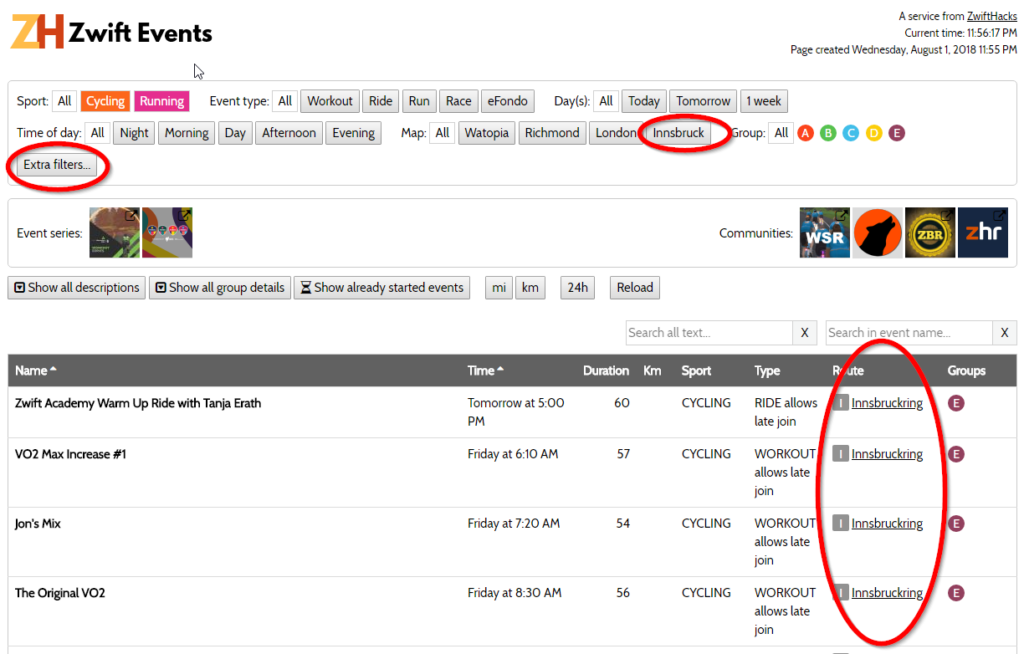Clear the Search all text field
This screenshot has width=1024, height=654.
[805, 333]
